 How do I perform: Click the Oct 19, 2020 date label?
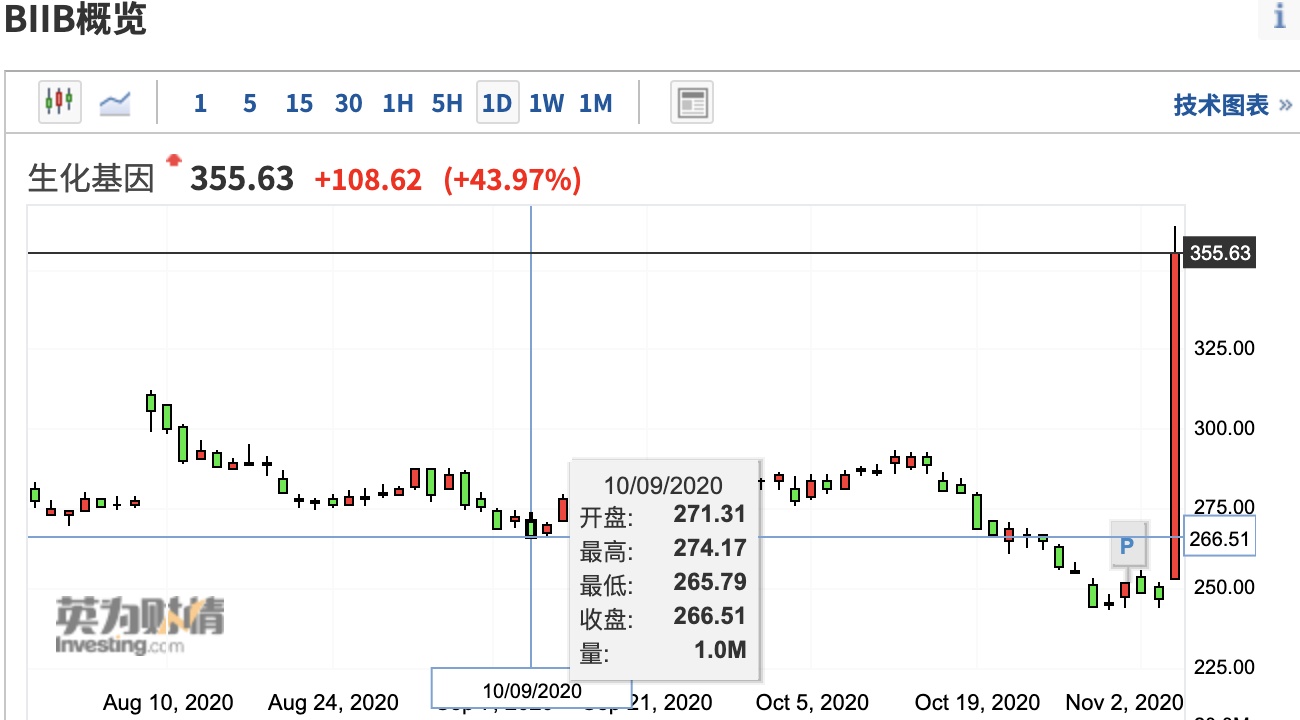point(977,702)
